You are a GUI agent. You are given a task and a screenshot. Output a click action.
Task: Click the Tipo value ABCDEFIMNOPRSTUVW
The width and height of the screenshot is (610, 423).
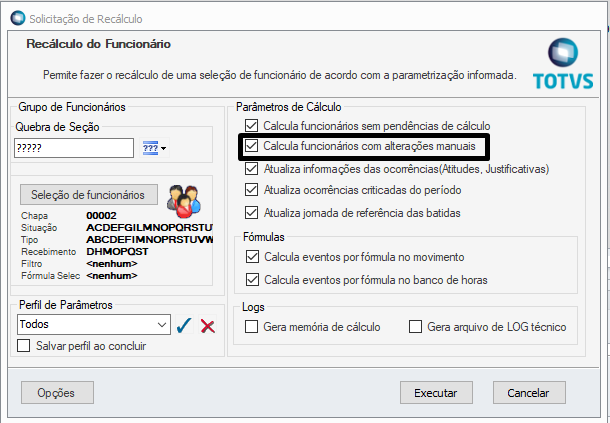point(149,239)
